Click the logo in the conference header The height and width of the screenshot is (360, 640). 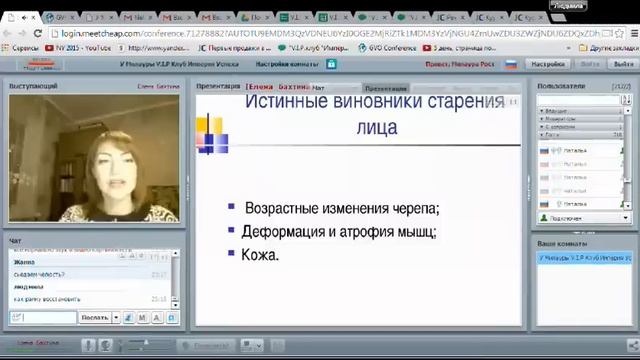click(39, 64)
